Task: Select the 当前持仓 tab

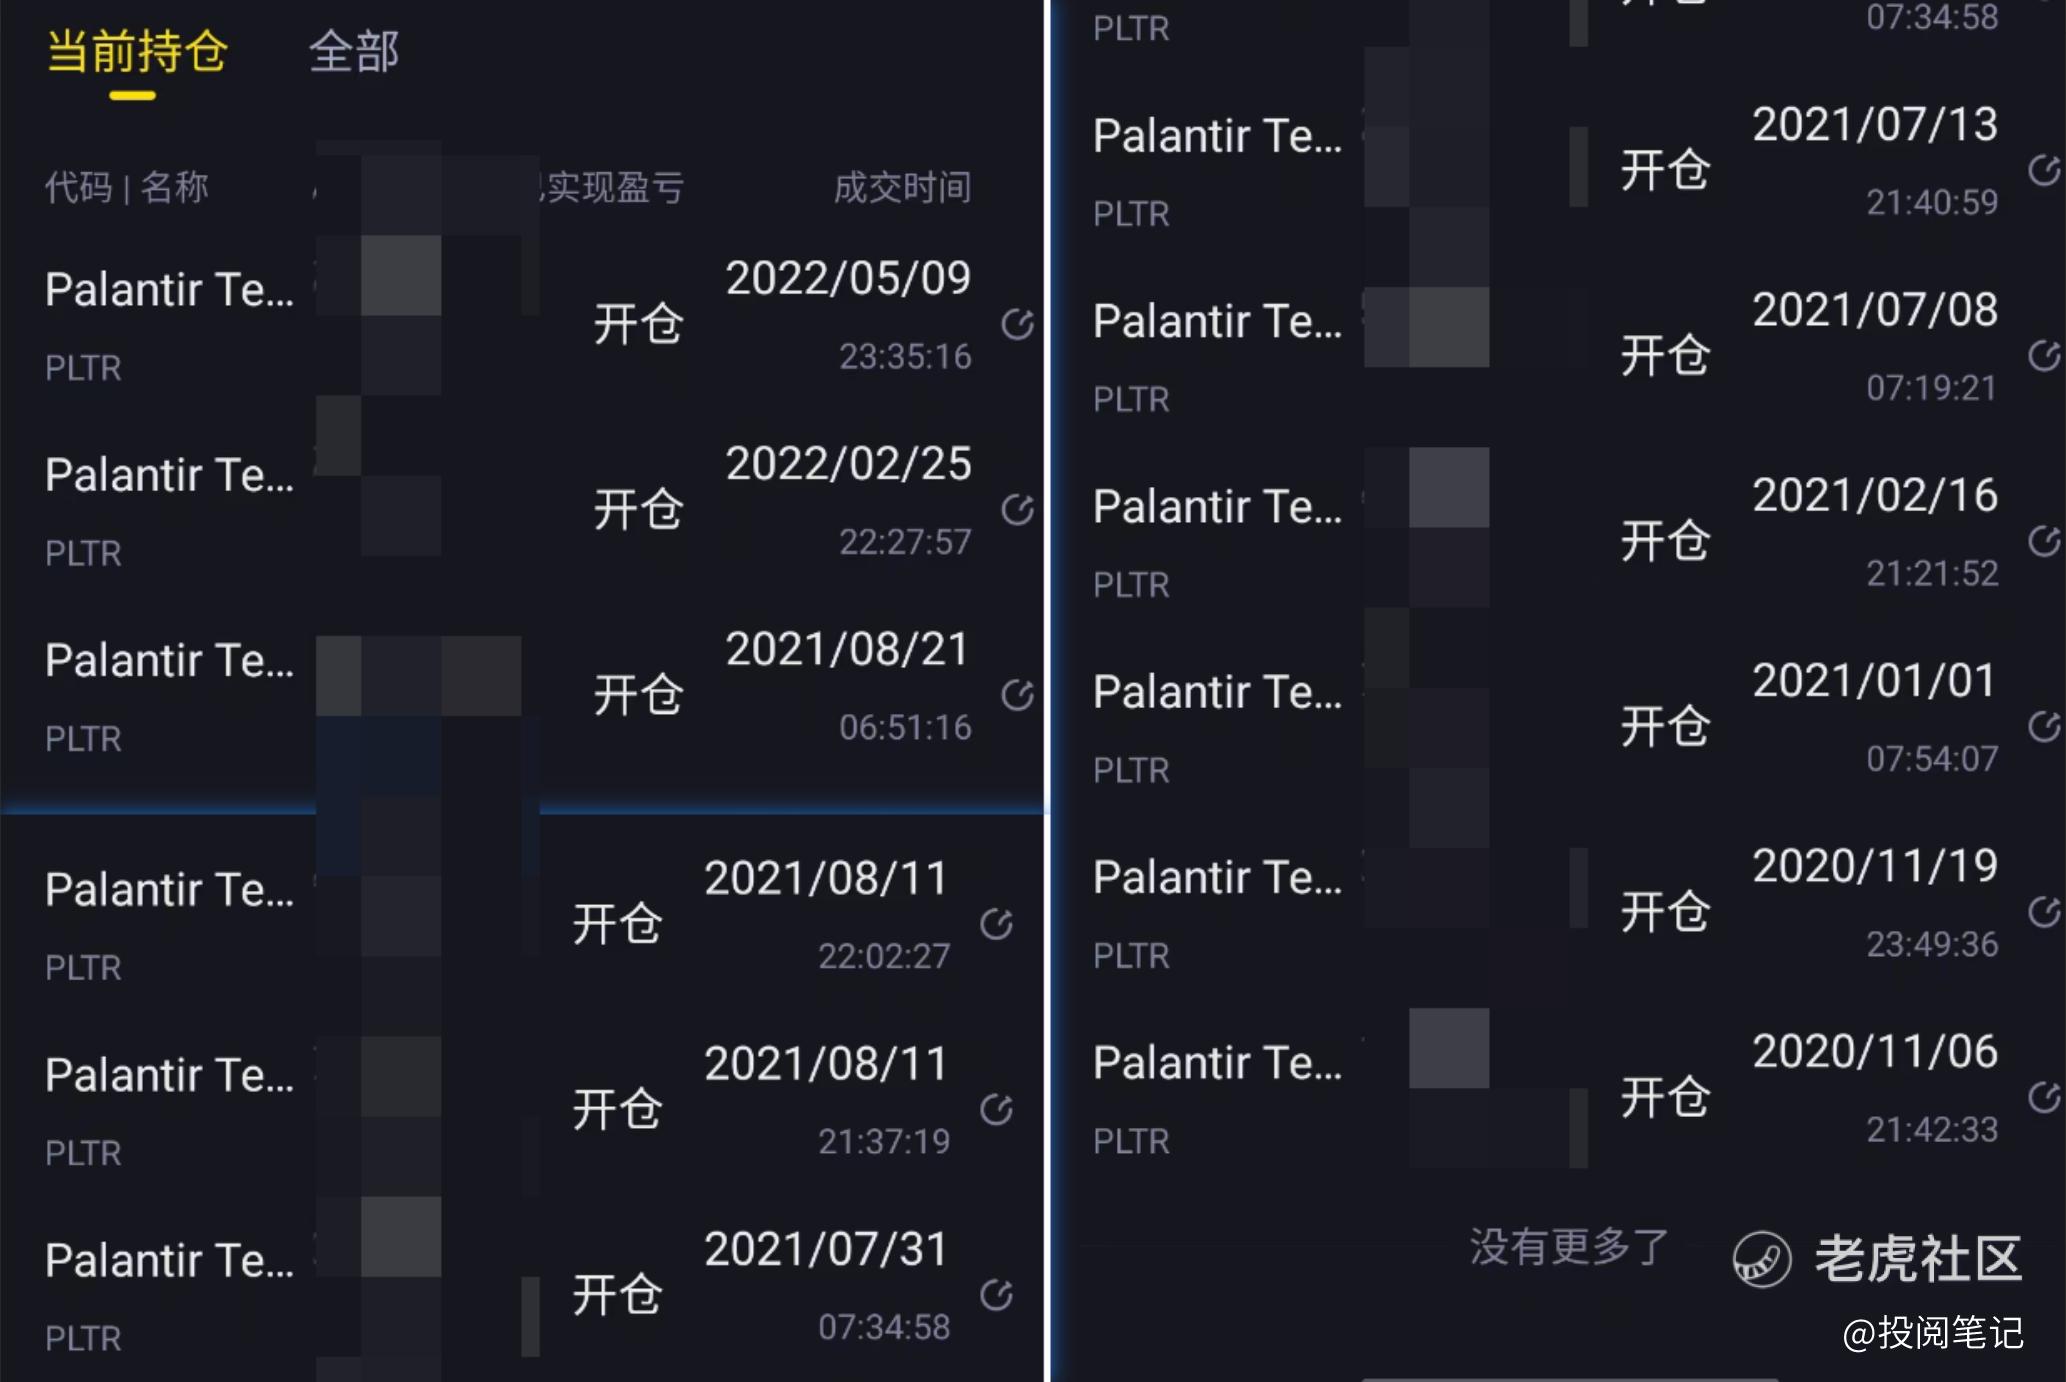Action: (137, 52)
